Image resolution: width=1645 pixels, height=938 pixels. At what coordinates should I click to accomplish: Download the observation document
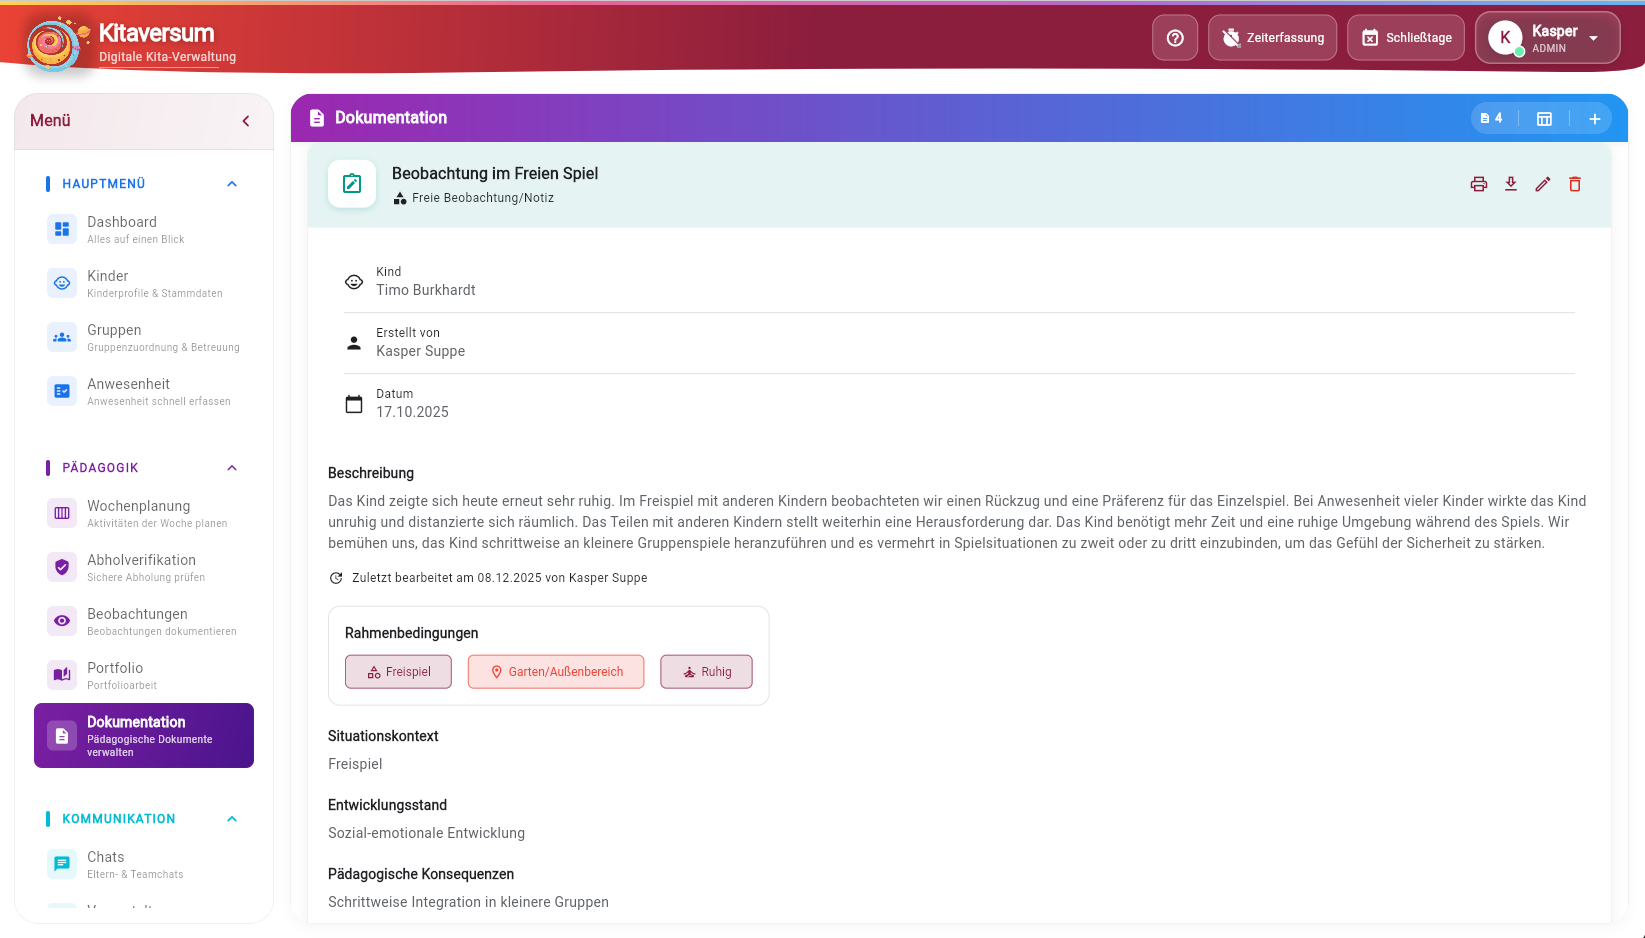pyautogui.click(x=1510, y=184)
